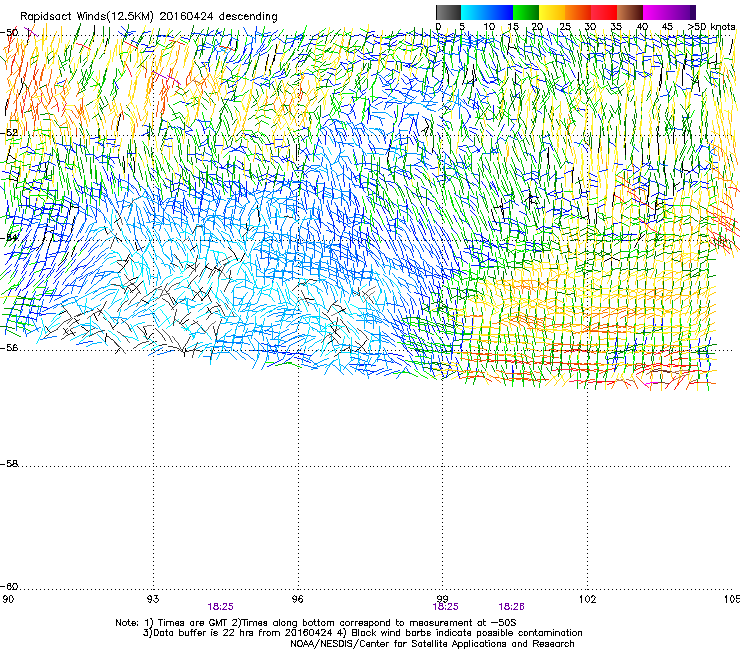
Task: Click the cyan-to-blue 5-15 knots legend band
Action: click(x=487, y=12)
